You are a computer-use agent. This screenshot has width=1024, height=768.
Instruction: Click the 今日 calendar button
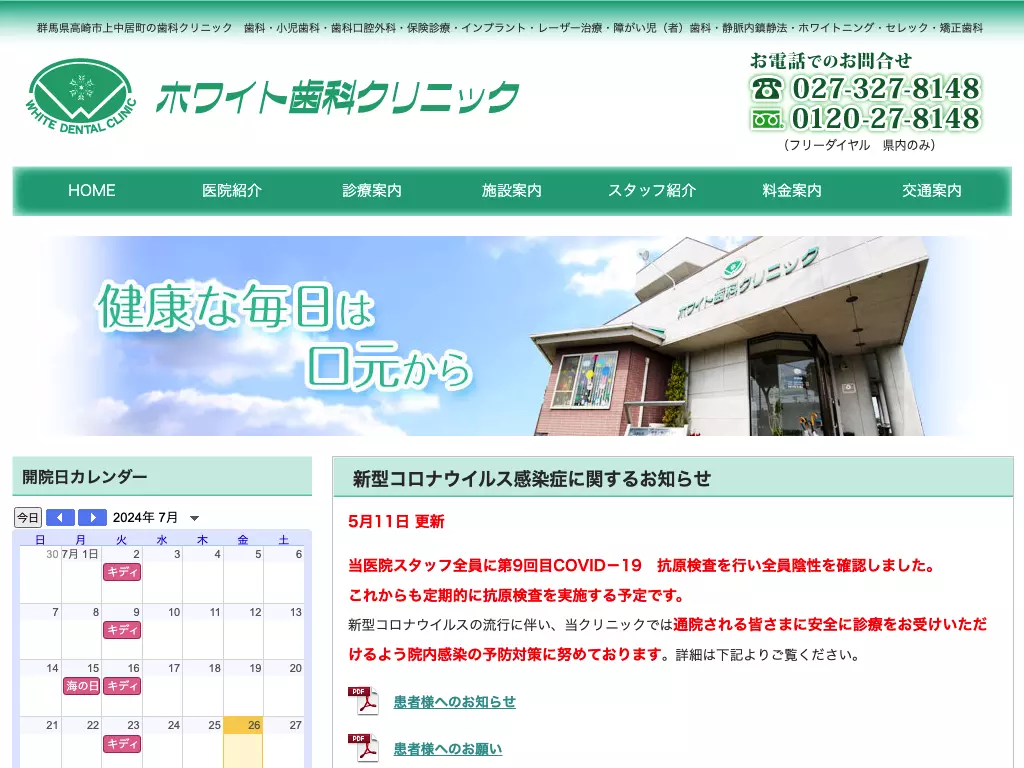(28, 518)
